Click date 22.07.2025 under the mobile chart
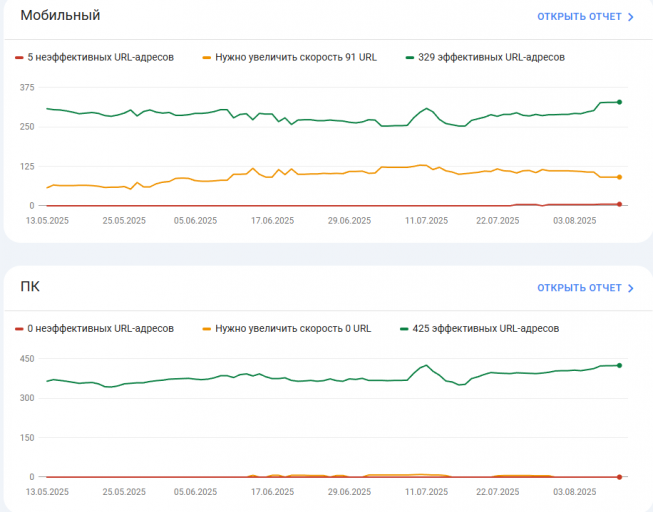 [498, 221]
